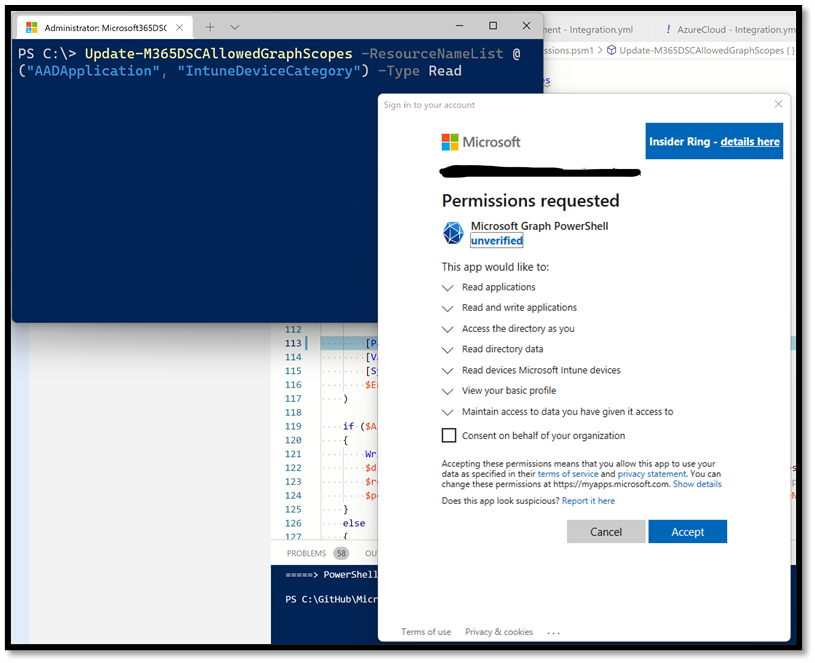
Task: Click the PS C:\GitHub prompt in VS Code terminal
Action: click(331, 599)
